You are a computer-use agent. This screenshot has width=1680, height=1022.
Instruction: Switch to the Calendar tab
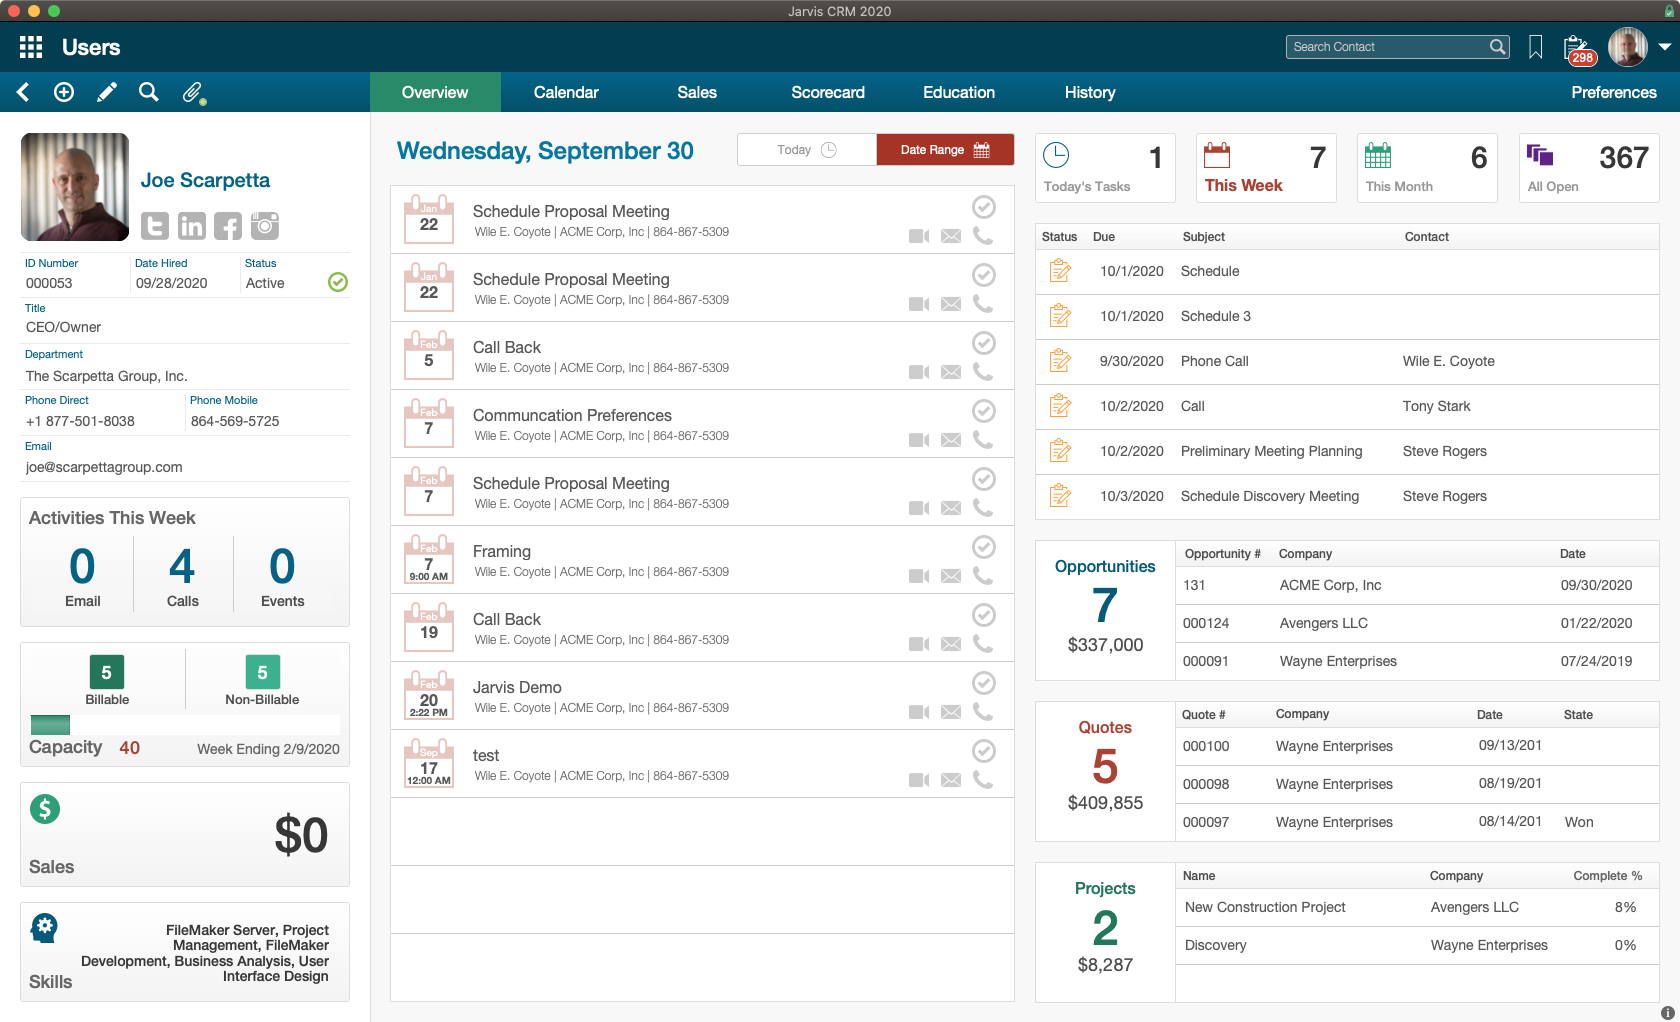point(566,92)
